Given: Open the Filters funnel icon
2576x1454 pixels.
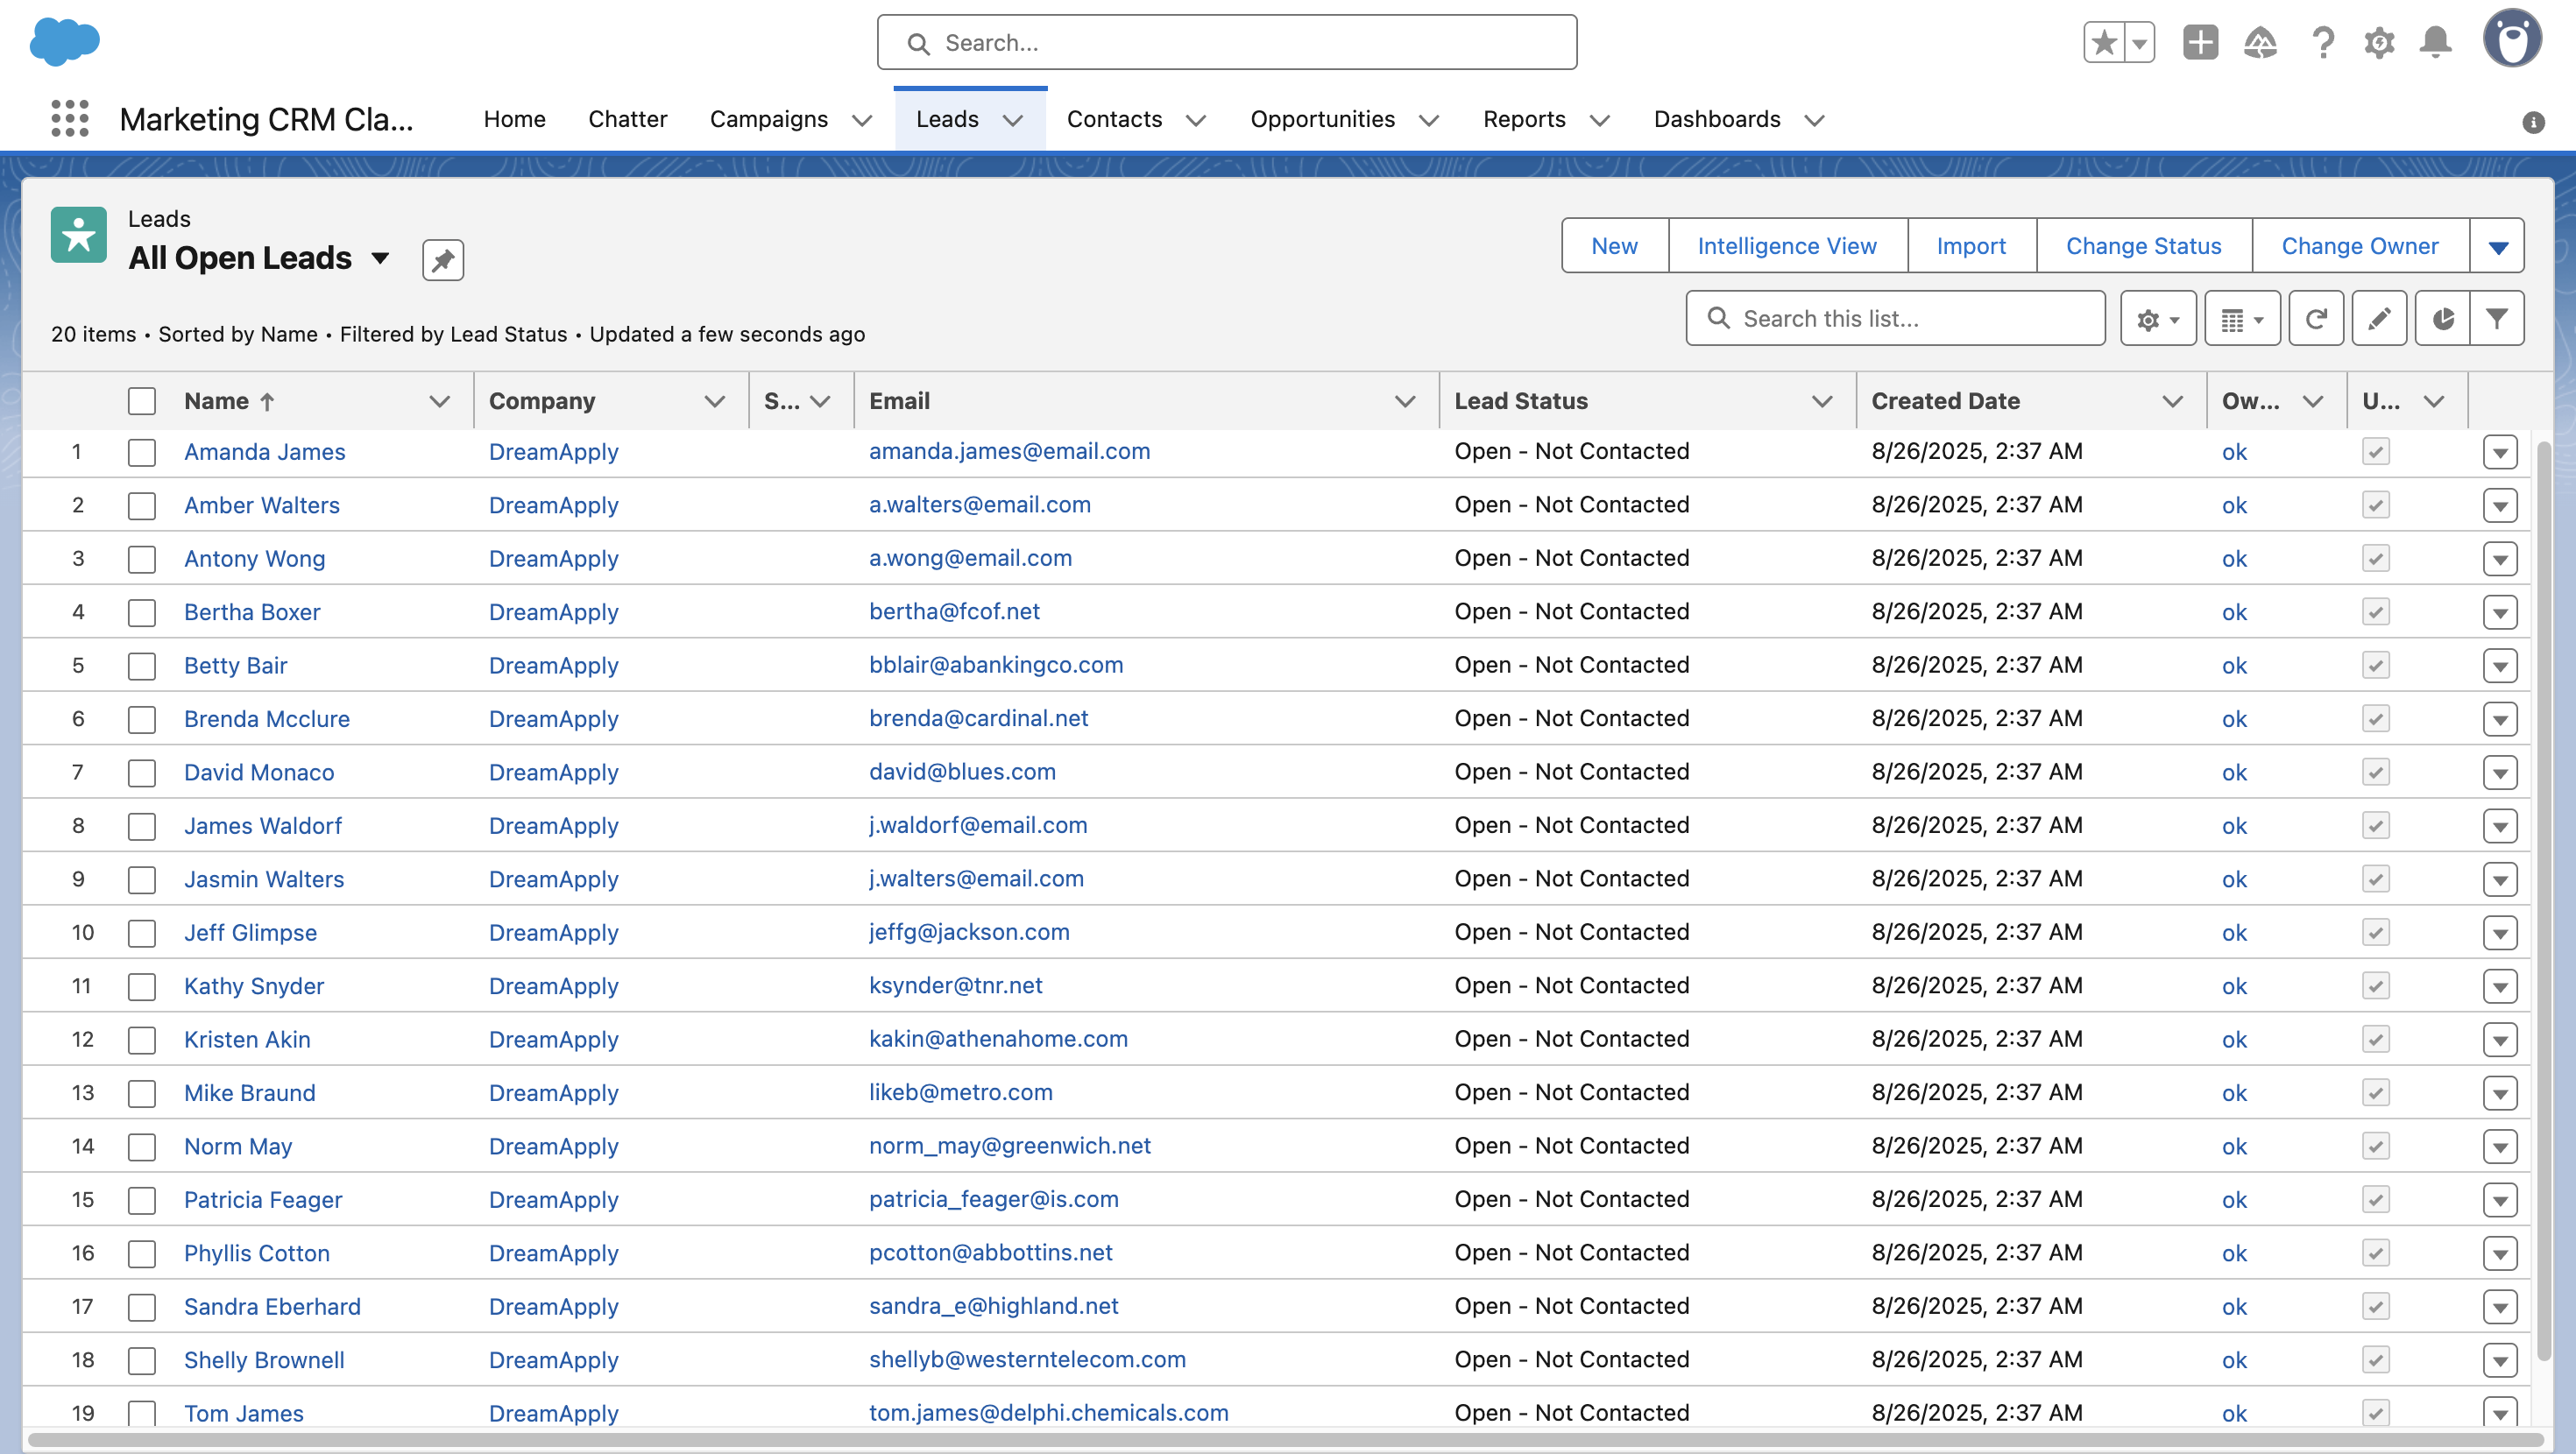Looking at the screenshot, I should coord(2497,319).
